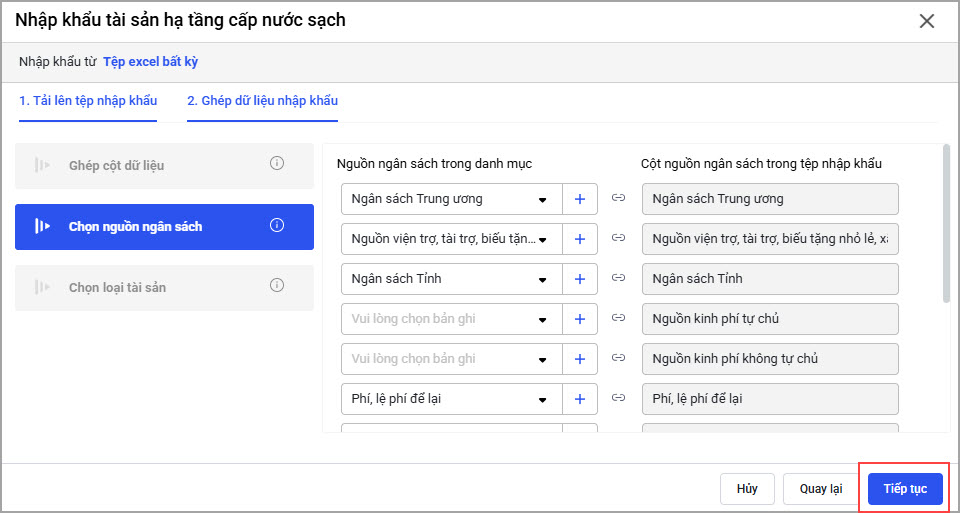Click the Quay lại button
This screenshot has width=960, height=513.
820,489
